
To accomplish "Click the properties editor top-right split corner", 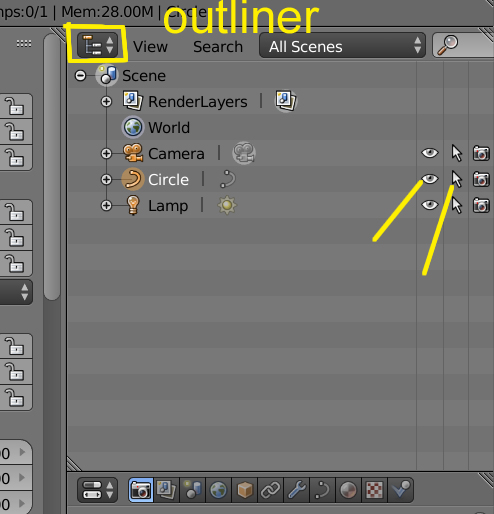I will click(487, 479).
